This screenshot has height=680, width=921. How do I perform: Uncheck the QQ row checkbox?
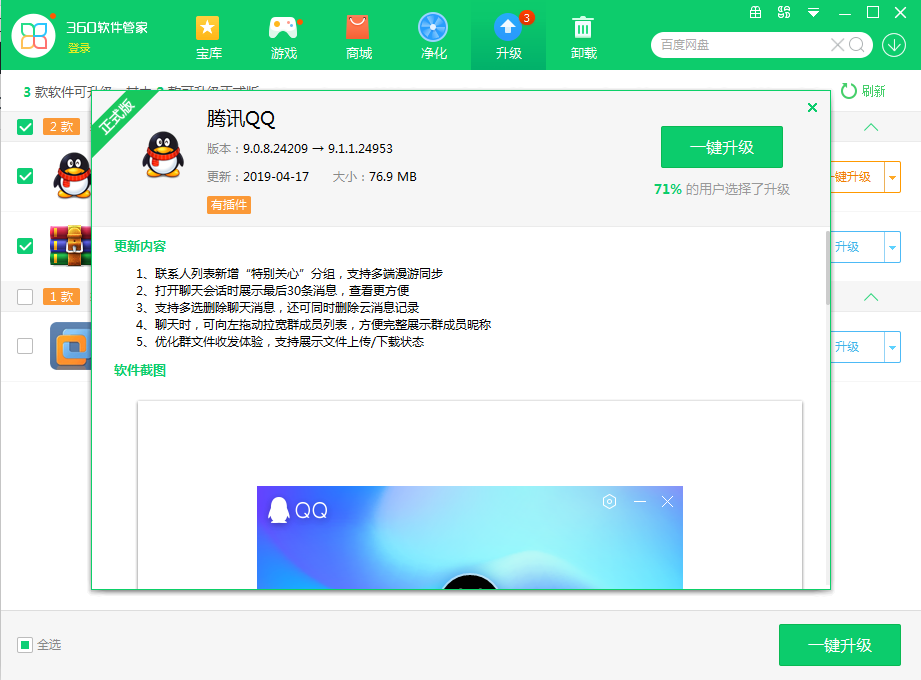pos(25,176)
